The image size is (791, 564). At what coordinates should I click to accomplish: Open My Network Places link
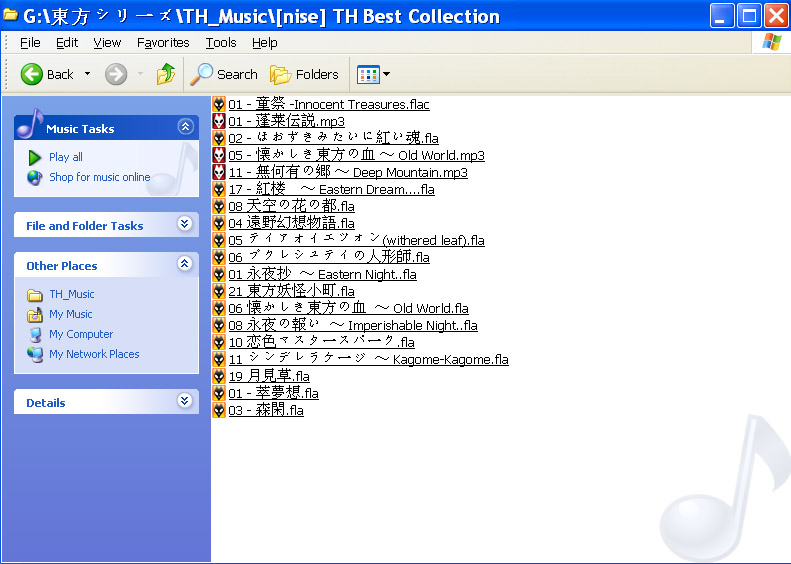[x=94, y=354]
